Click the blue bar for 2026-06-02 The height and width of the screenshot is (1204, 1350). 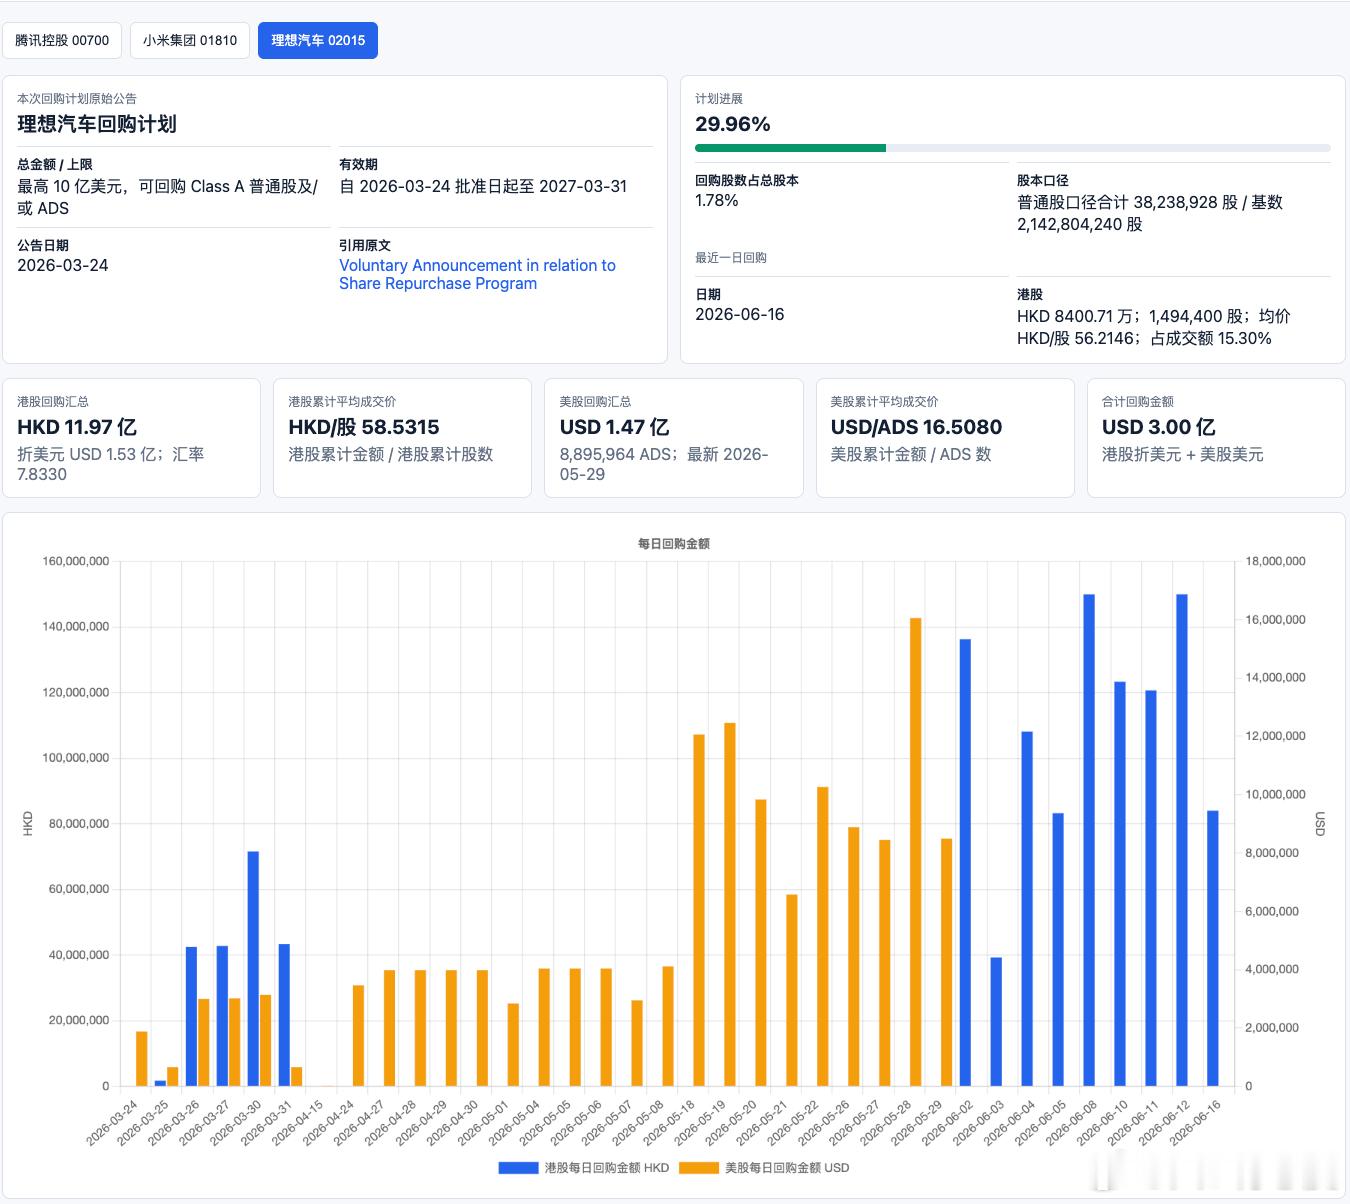(965, 862)
